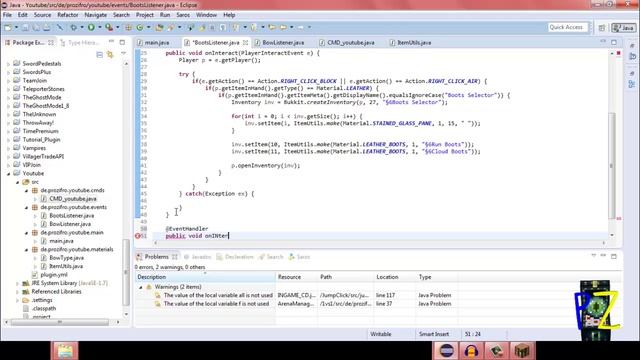Toggle Link with Editor in Package Explorer
Viewport: 640px width, 360px height.
110,54
